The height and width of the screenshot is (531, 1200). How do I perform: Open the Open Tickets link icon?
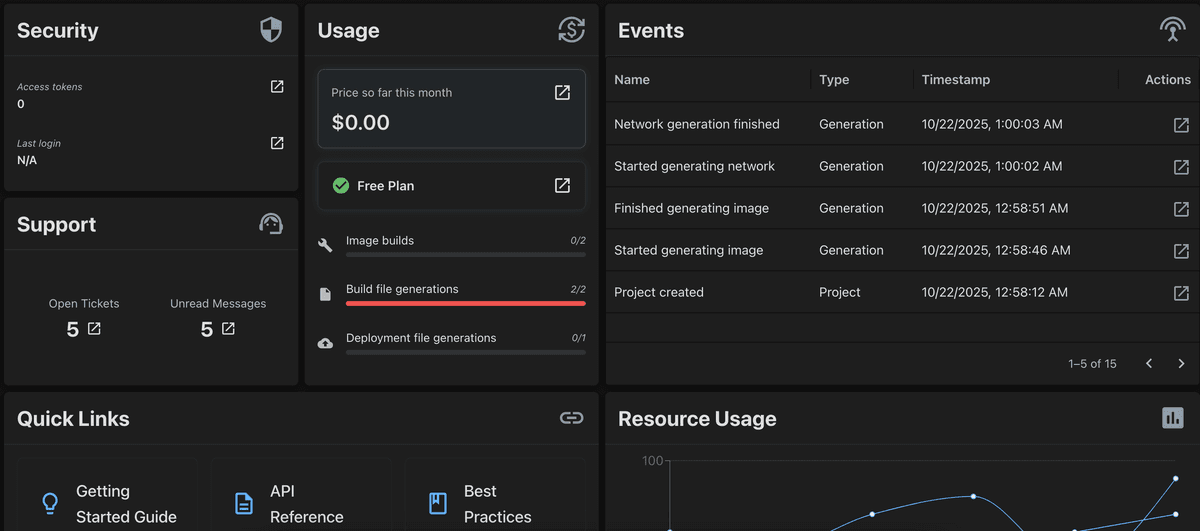pos(94,329)
